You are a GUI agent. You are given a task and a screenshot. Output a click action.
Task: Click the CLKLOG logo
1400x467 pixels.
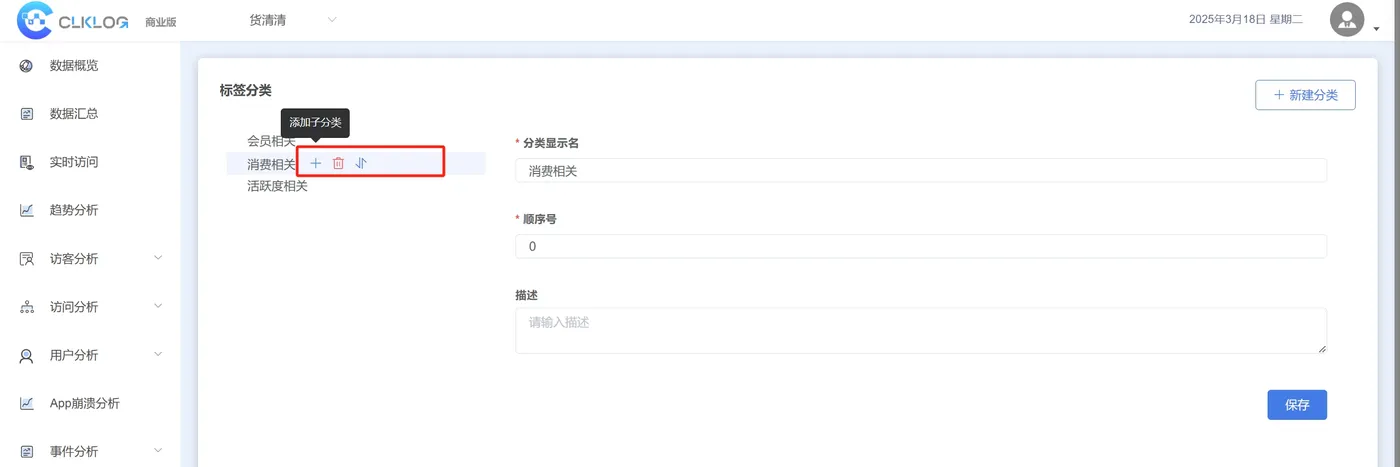point(73,20)
